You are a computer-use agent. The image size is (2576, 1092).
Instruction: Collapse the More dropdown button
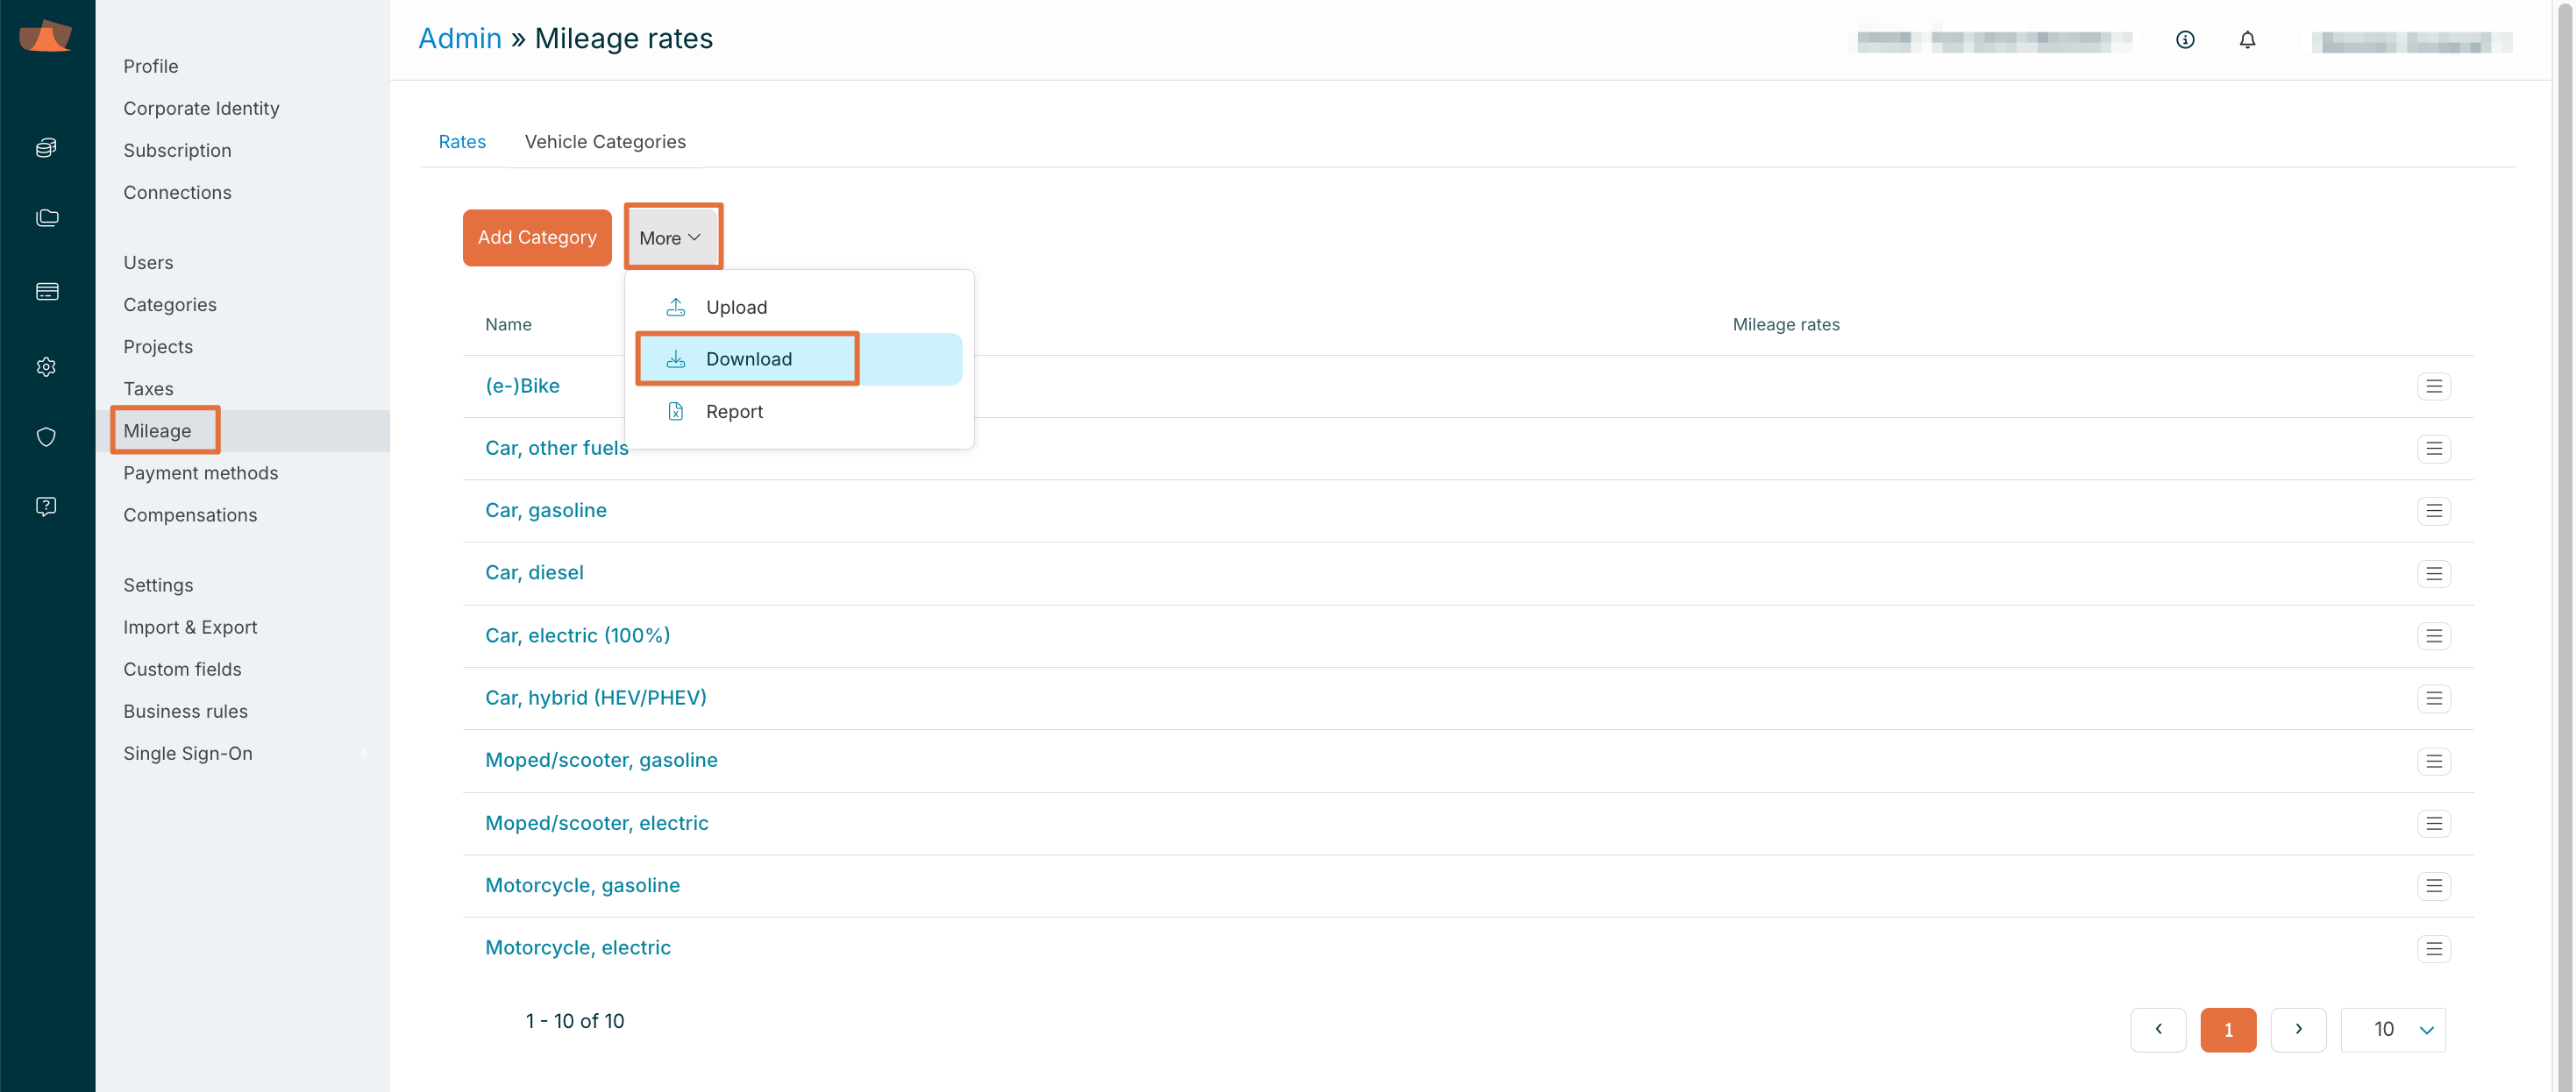[671, 238]
